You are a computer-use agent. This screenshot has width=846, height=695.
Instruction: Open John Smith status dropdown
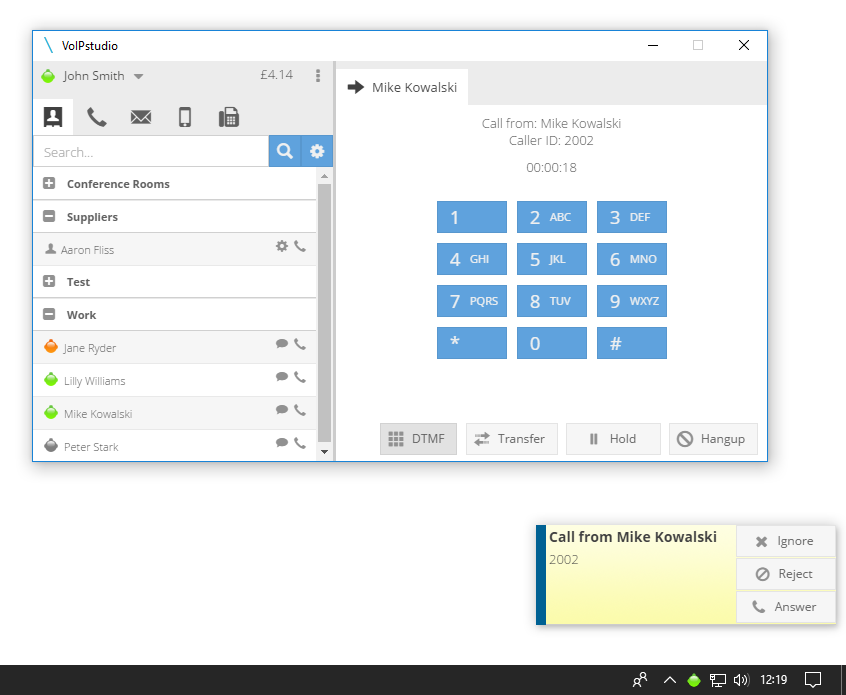coord(139,76)
